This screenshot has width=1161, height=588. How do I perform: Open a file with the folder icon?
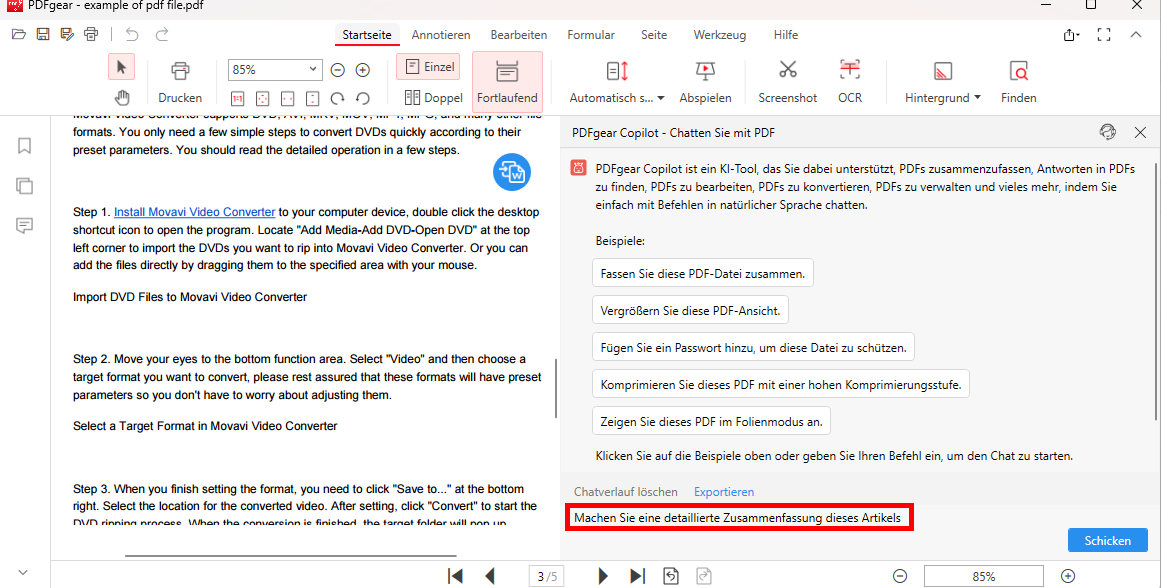(19, 34)
